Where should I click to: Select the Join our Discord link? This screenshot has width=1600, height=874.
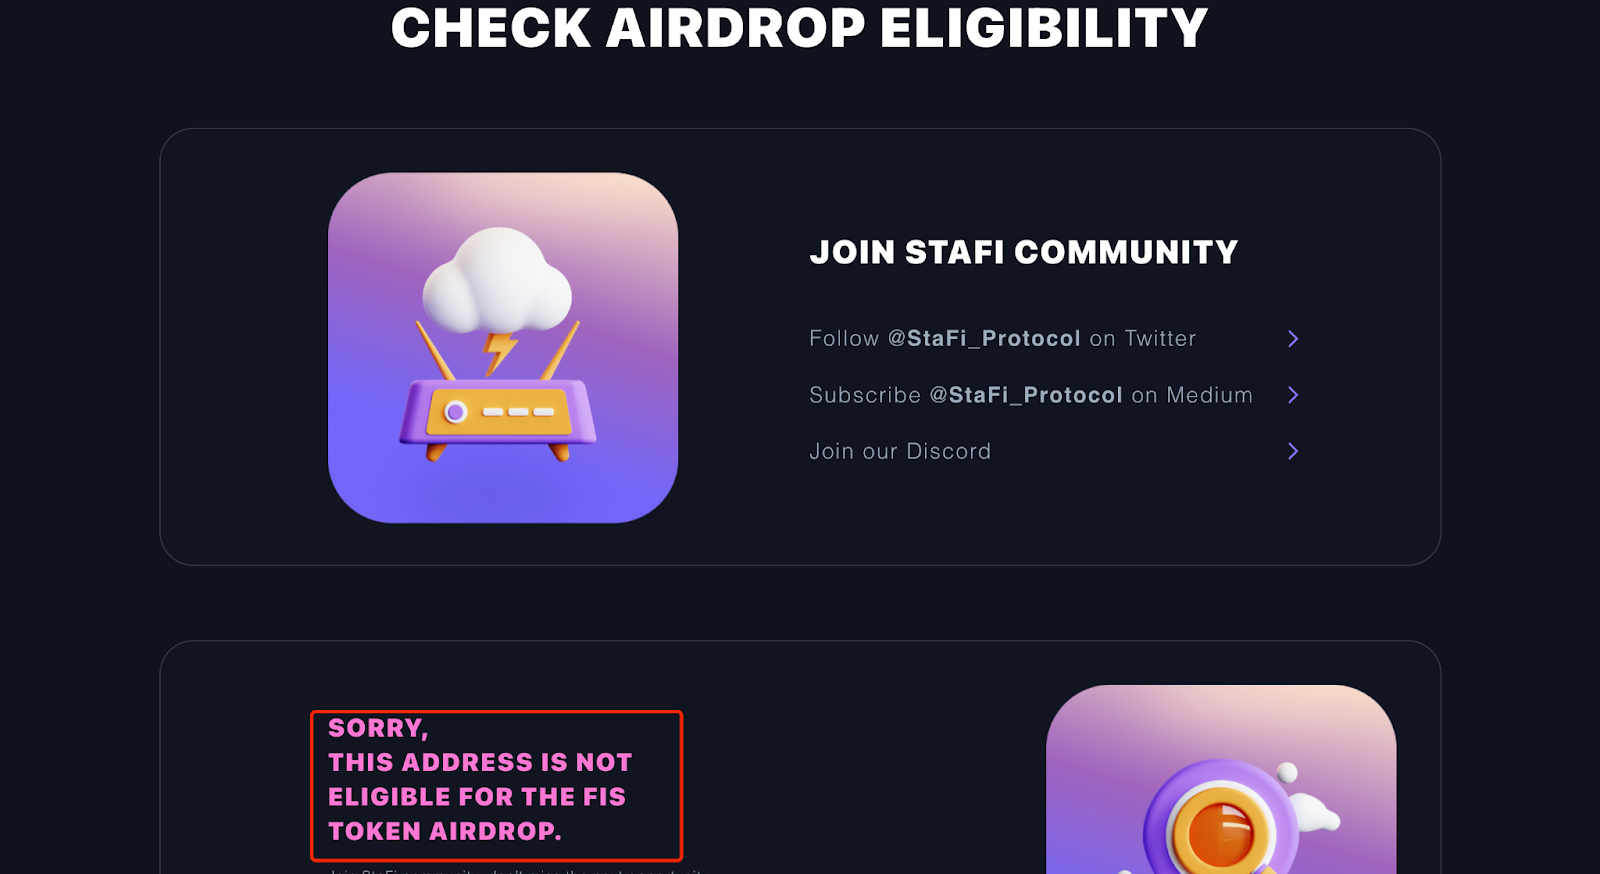(x=900, y=451)
